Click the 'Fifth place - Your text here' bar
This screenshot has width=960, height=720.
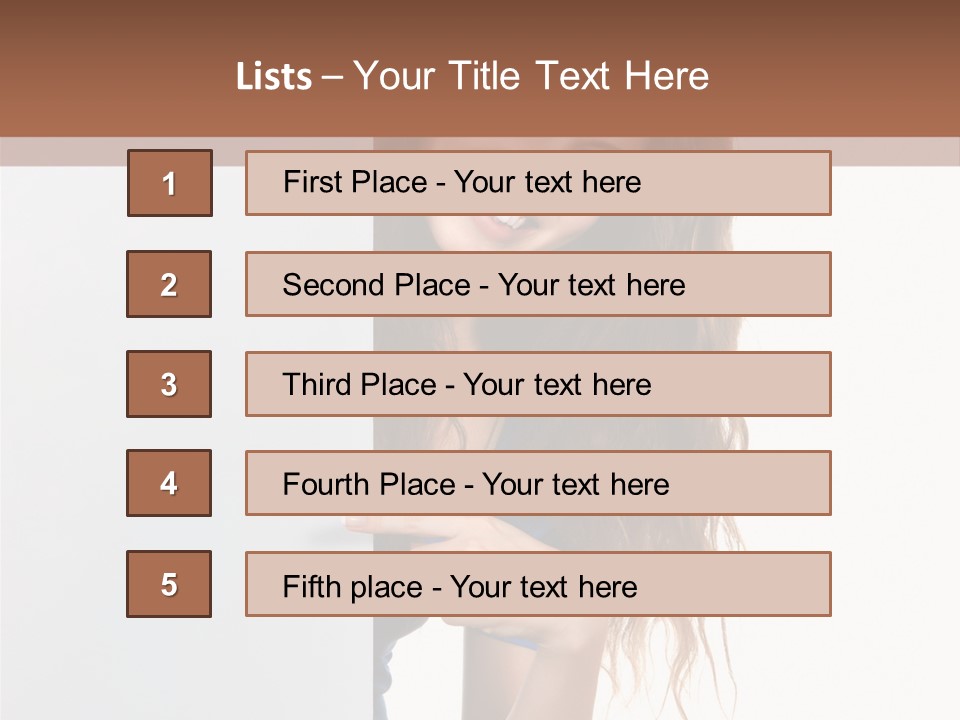coord(538,584)
